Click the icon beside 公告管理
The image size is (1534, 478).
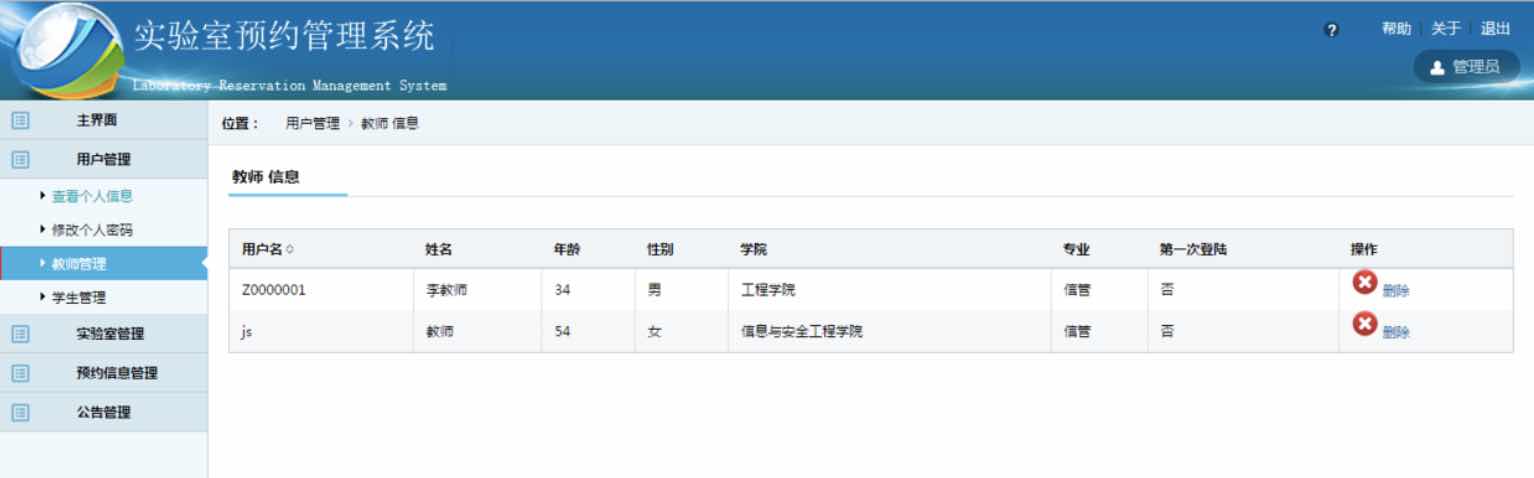pos(20,412)
